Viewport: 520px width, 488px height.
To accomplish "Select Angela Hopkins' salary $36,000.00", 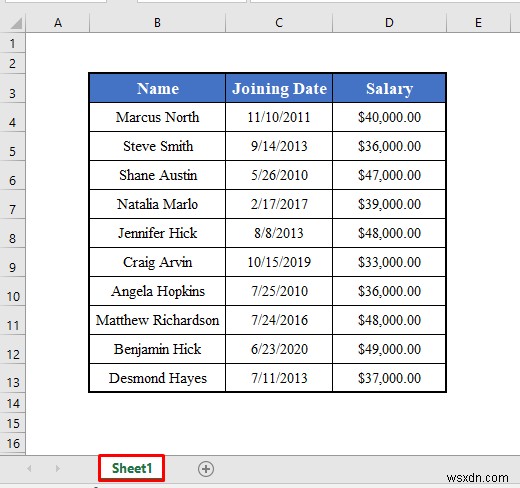I will click(x=389, y=291).
